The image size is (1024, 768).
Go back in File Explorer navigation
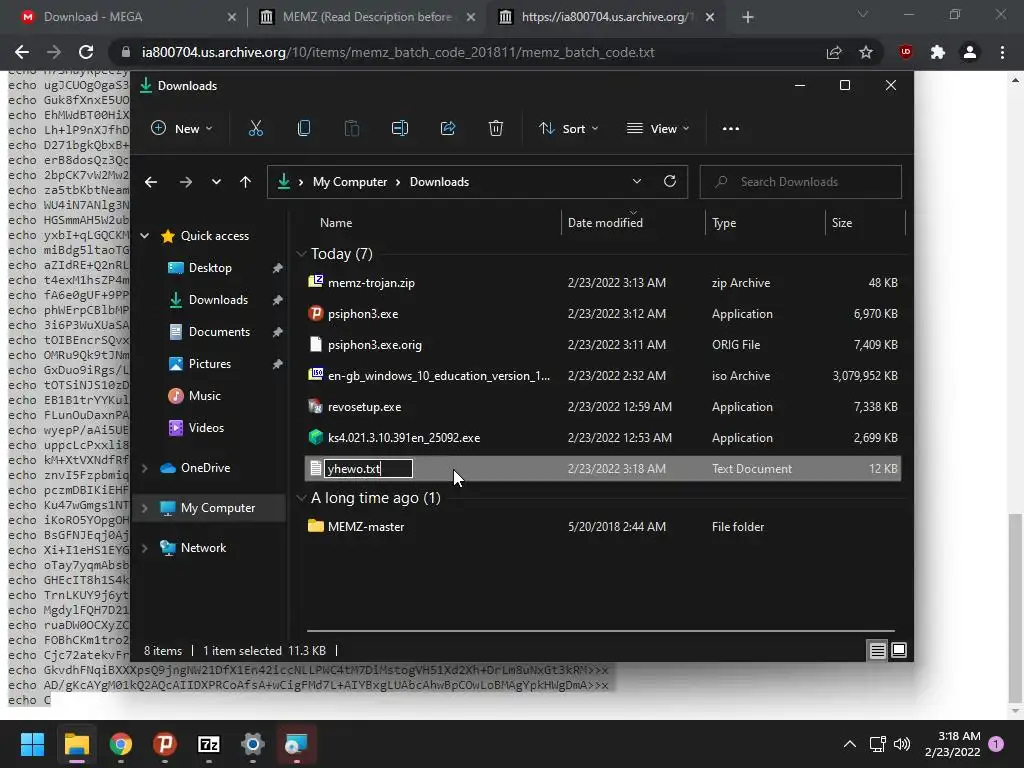pyautogui.click(x=151, y=182)
